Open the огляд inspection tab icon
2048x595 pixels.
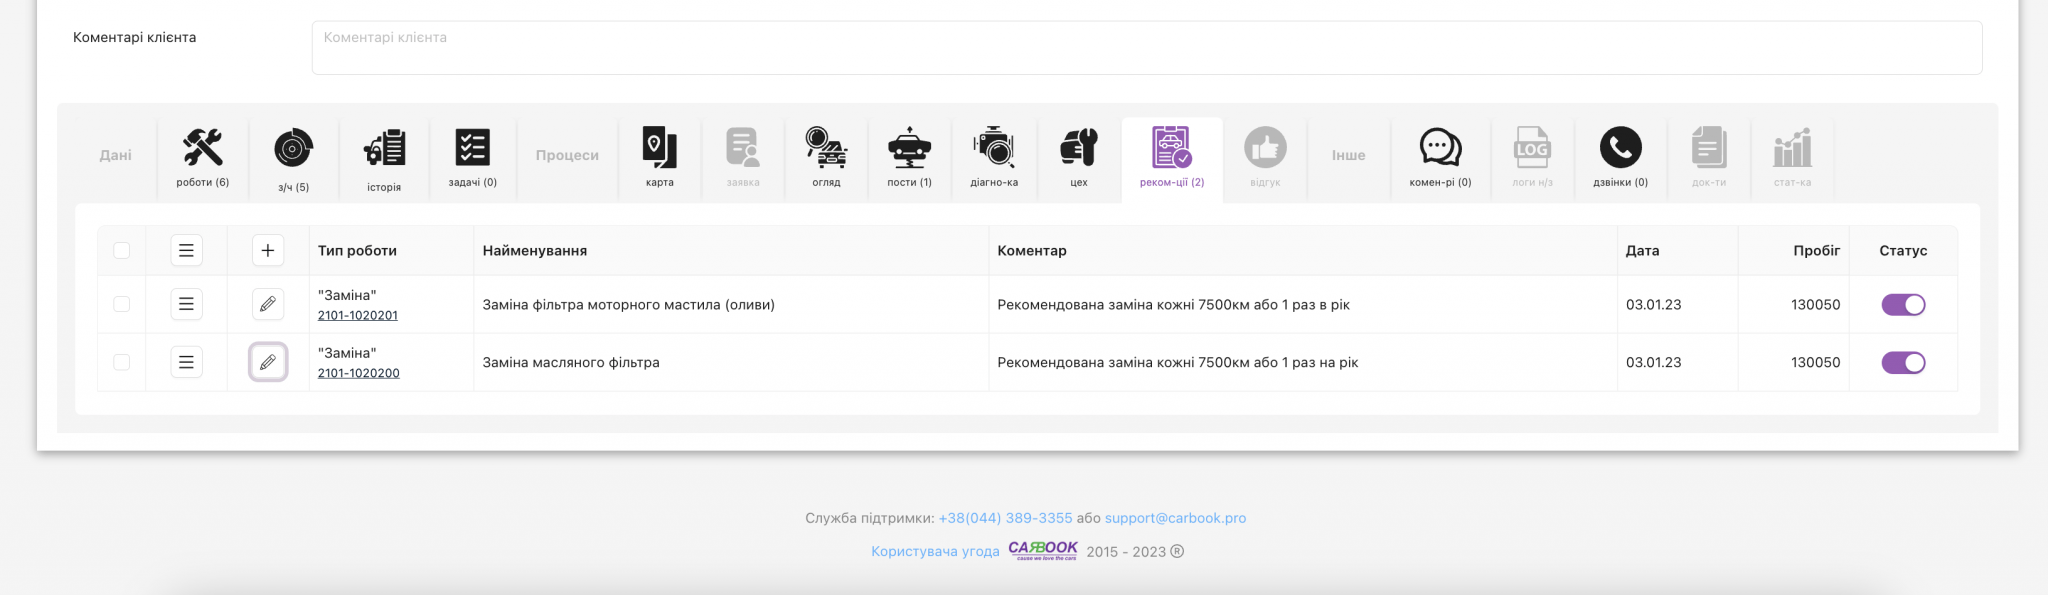pos(826,157)
